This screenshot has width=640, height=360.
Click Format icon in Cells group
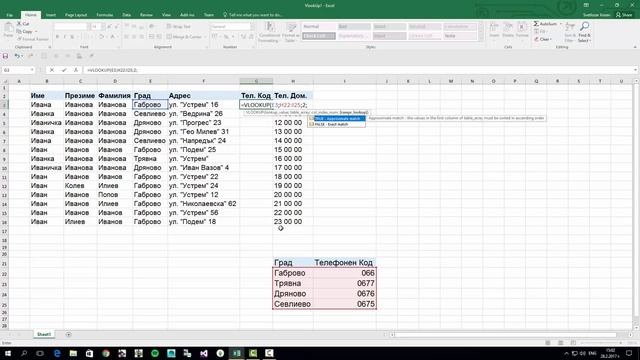click(x=522, y=28)
